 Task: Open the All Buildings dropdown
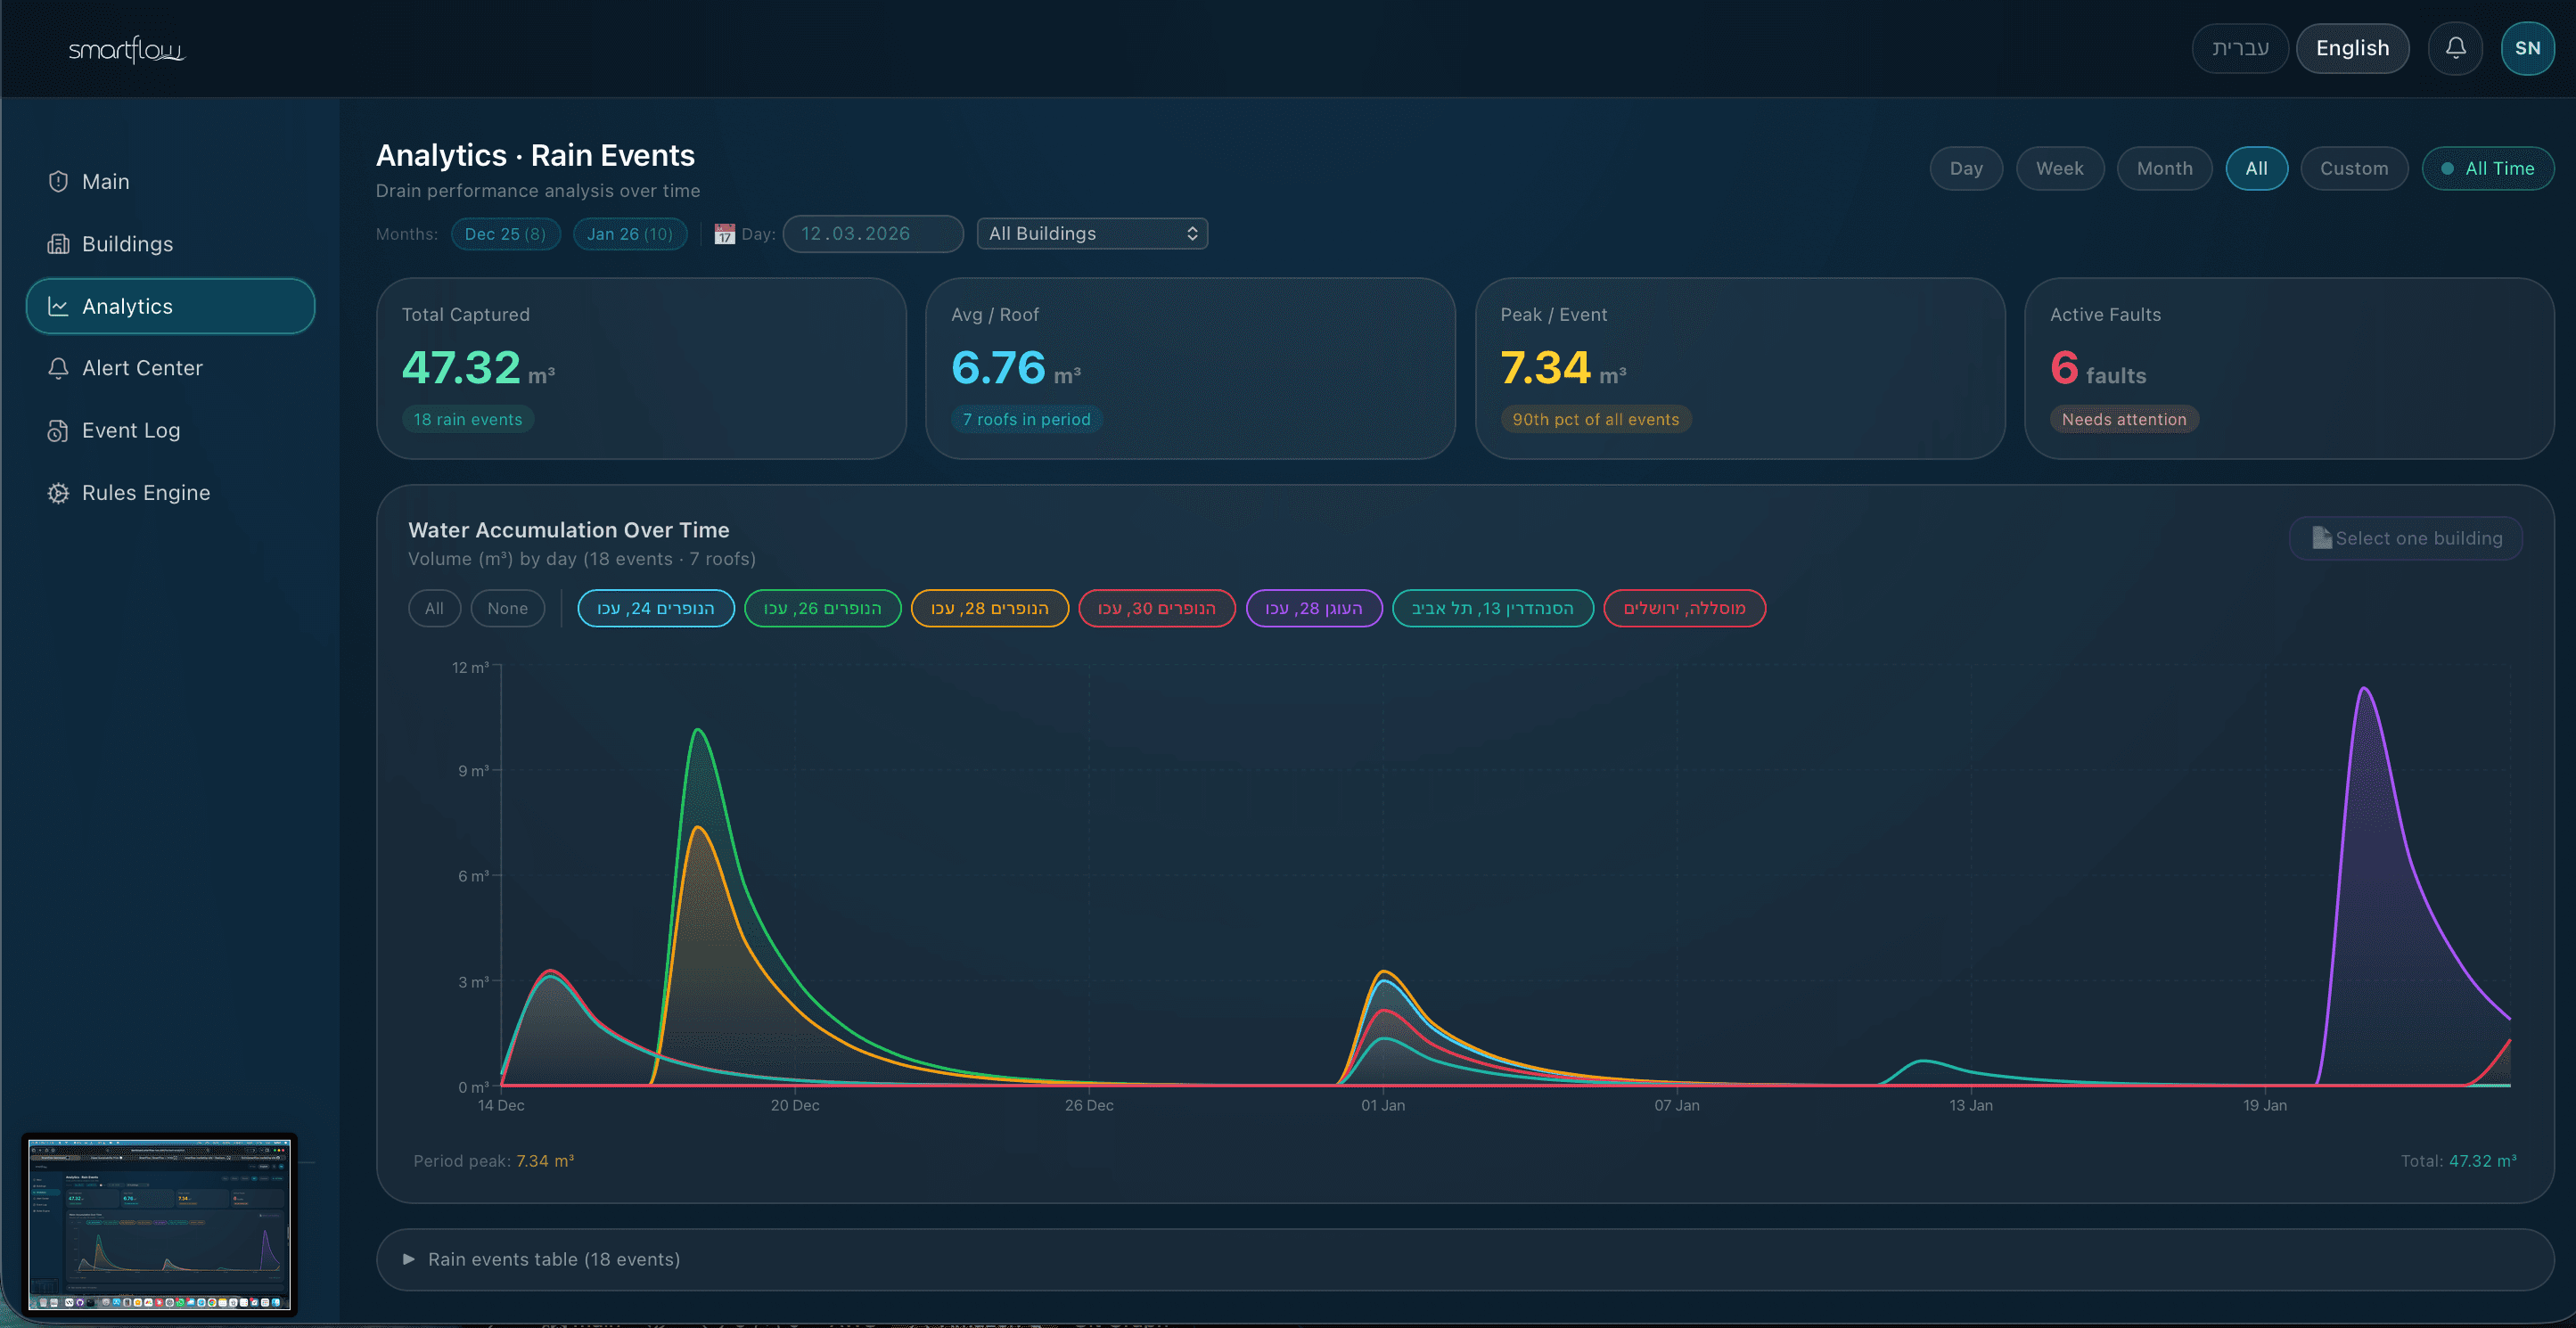point(1092,233)
